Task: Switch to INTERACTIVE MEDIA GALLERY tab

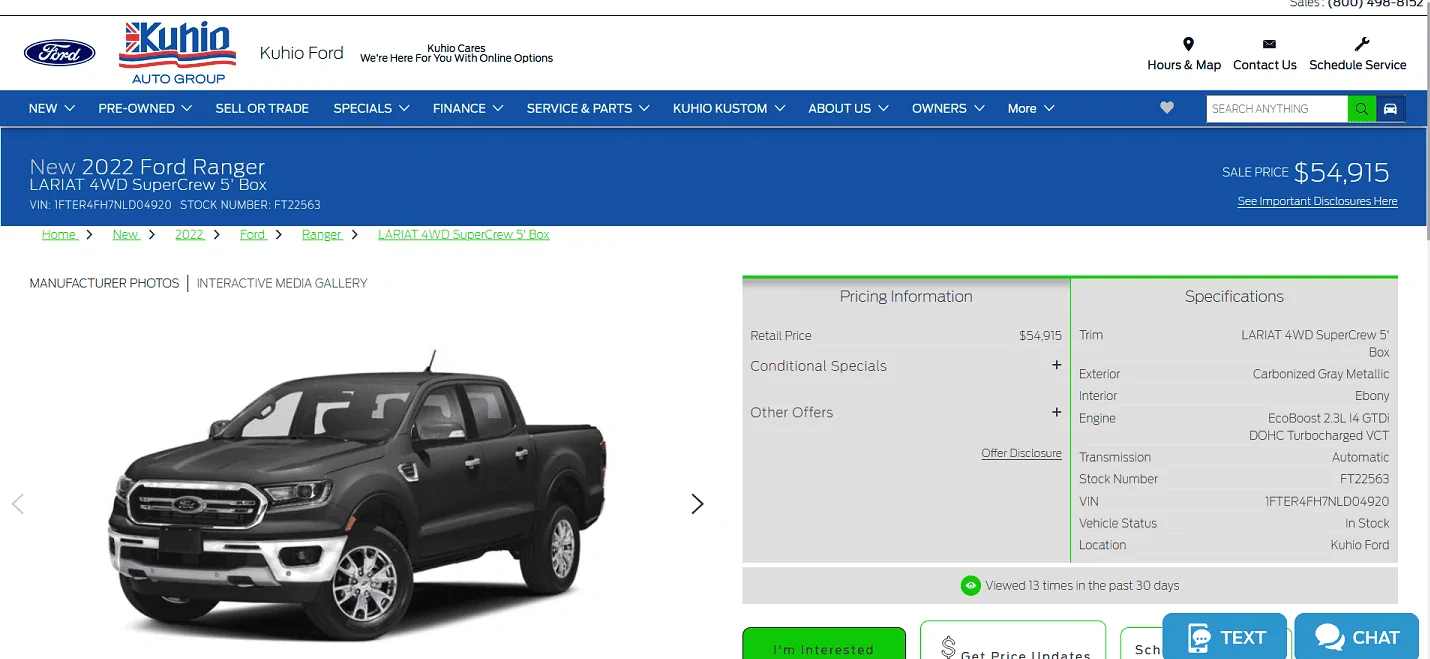Action: [x=282, y=283]
